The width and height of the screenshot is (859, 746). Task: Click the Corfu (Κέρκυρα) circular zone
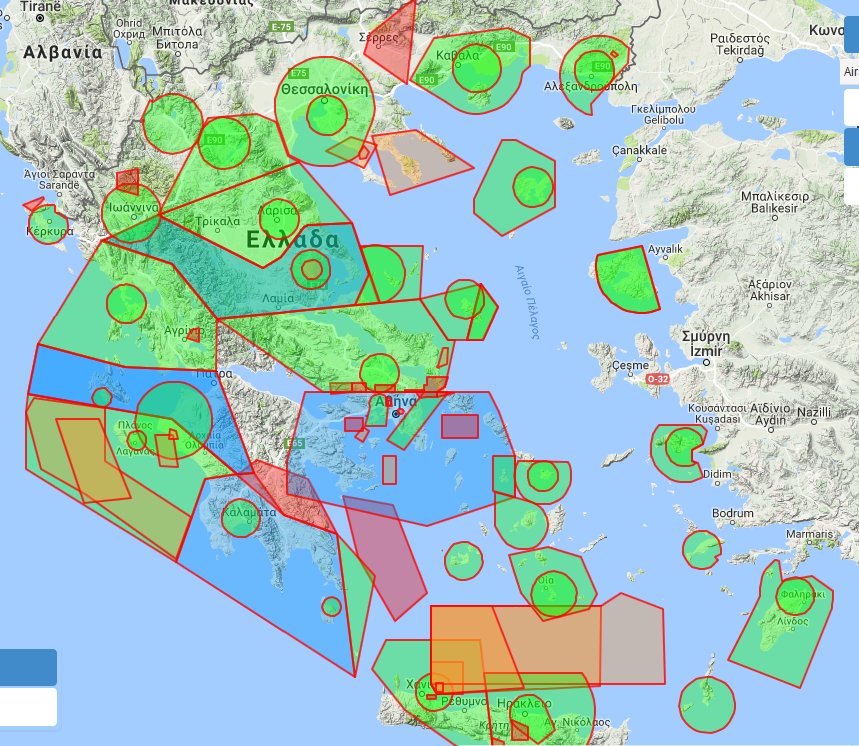[49, 224]
